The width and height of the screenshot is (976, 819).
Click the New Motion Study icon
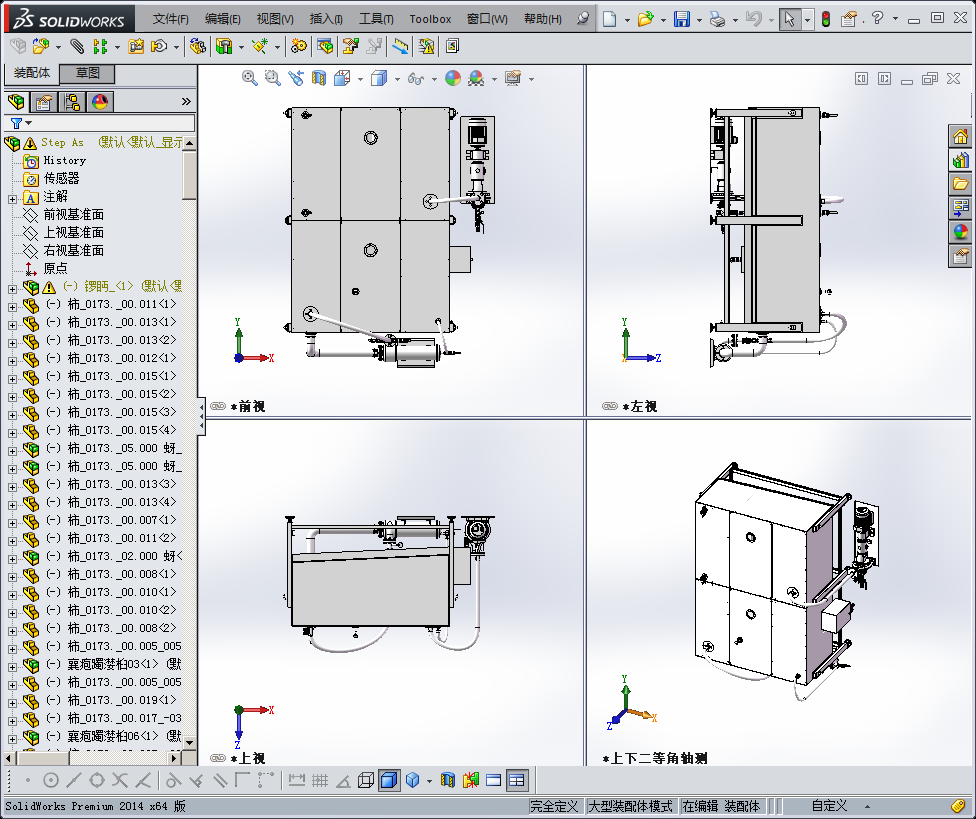point(299,46)
